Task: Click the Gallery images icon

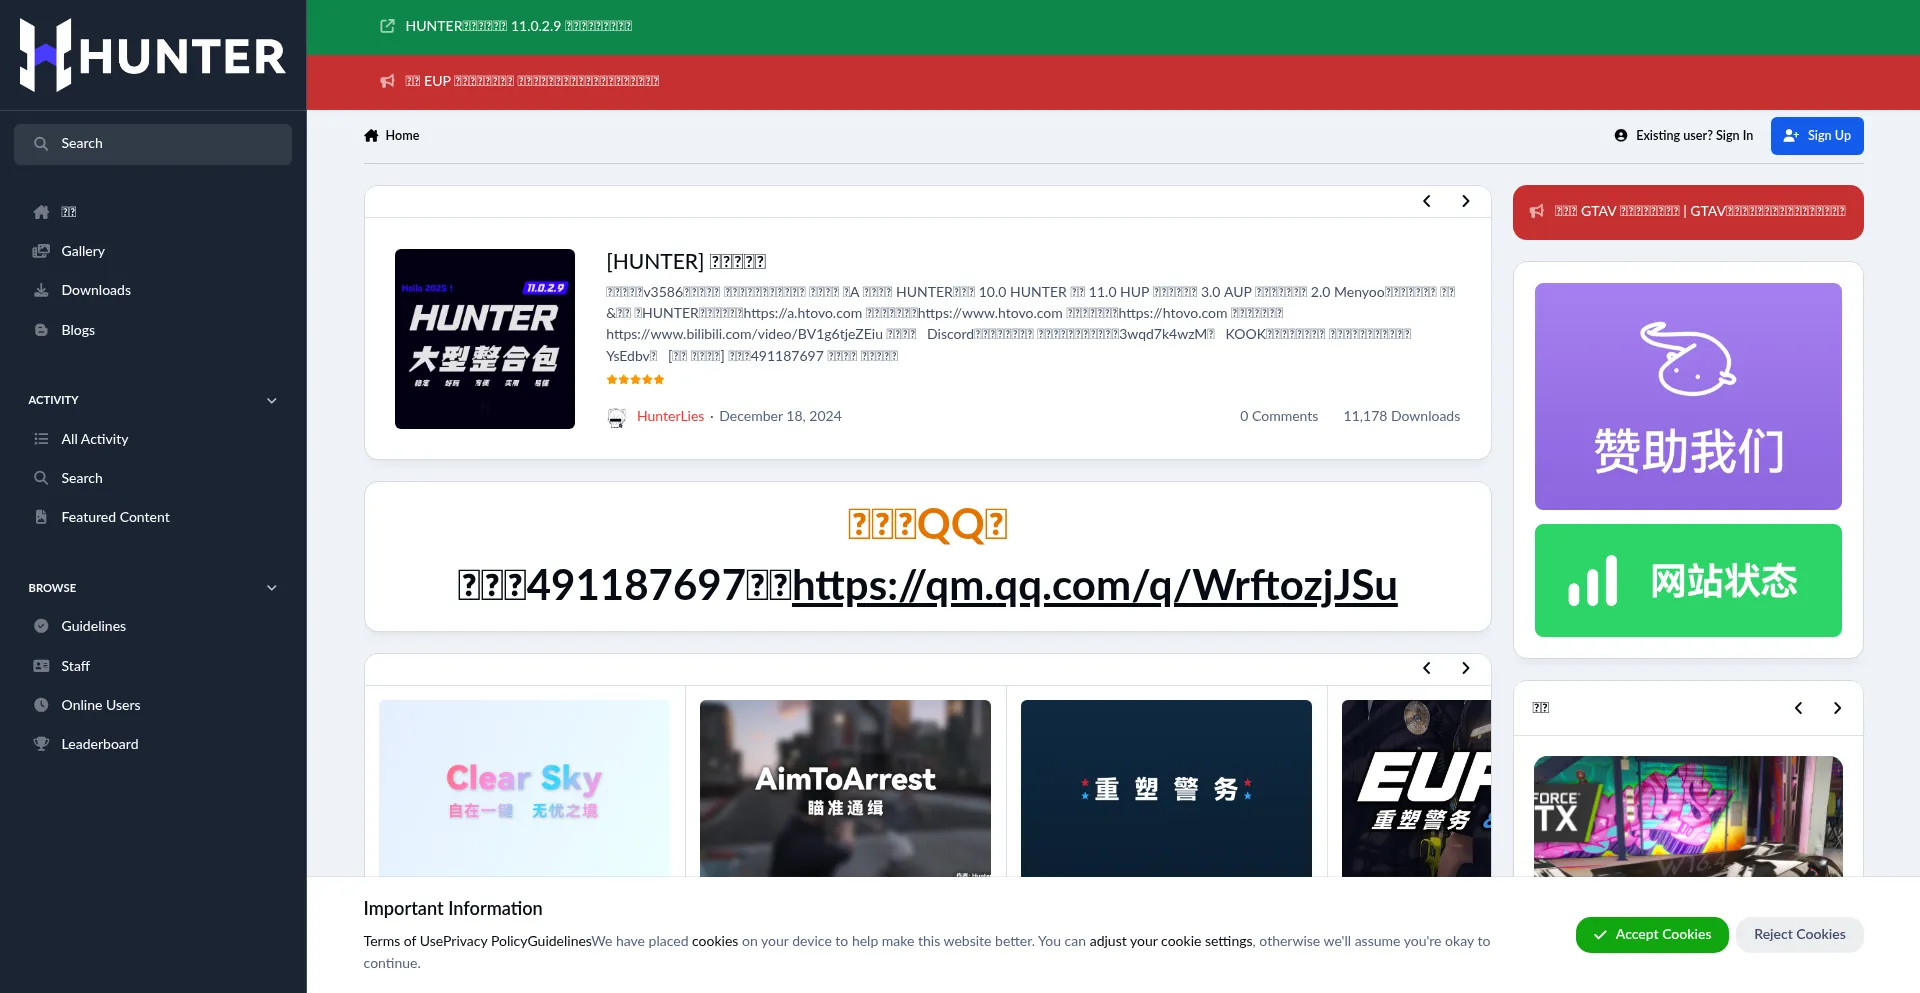Action: point(41,251)
